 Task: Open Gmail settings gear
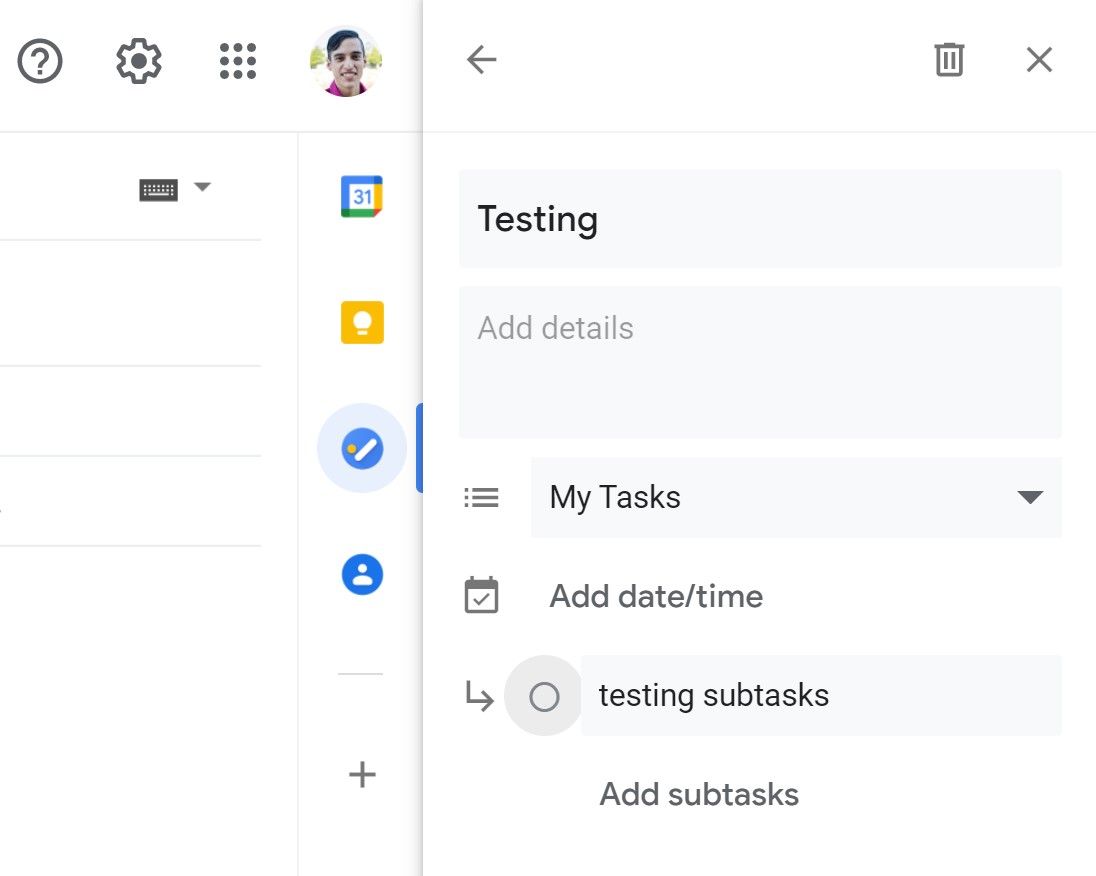click(x=139, y=60)
